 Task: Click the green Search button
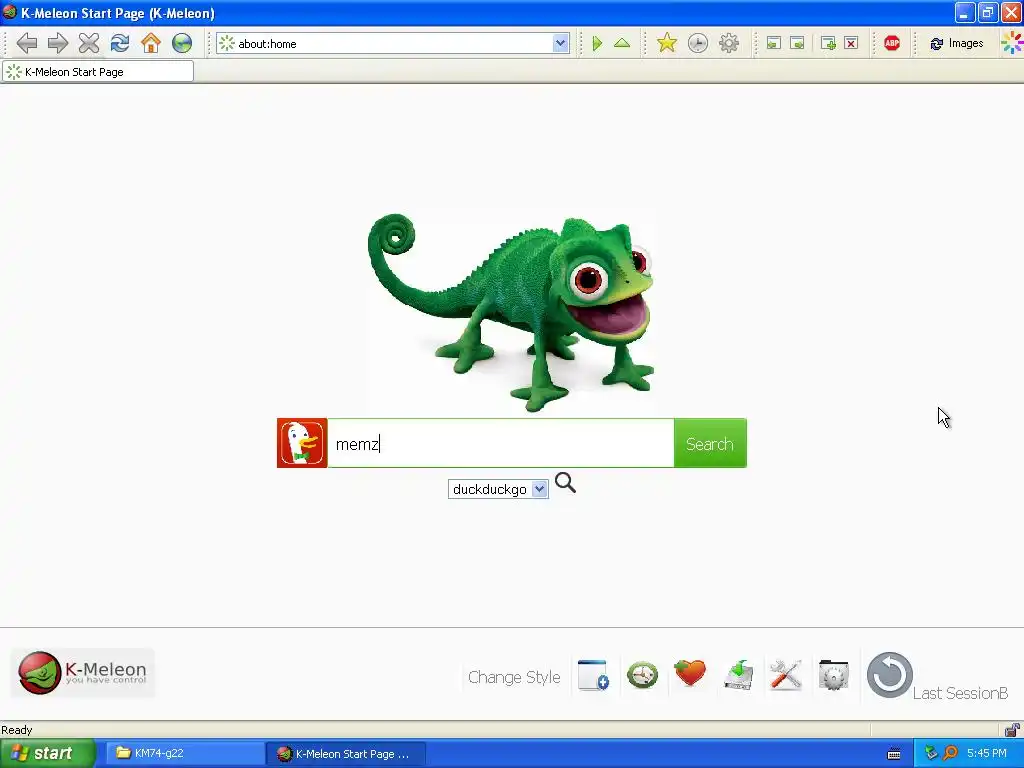[710, 443]
